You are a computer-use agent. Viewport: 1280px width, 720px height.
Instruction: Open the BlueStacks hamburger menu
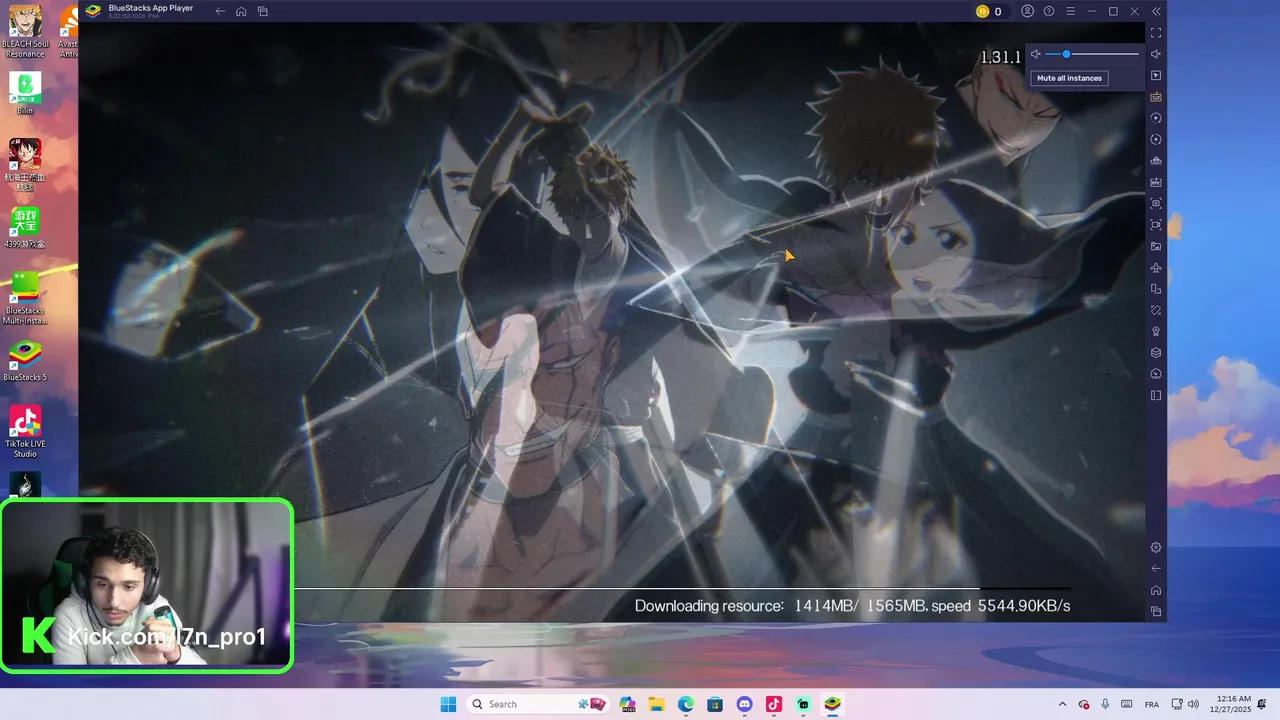point(1070,11)
